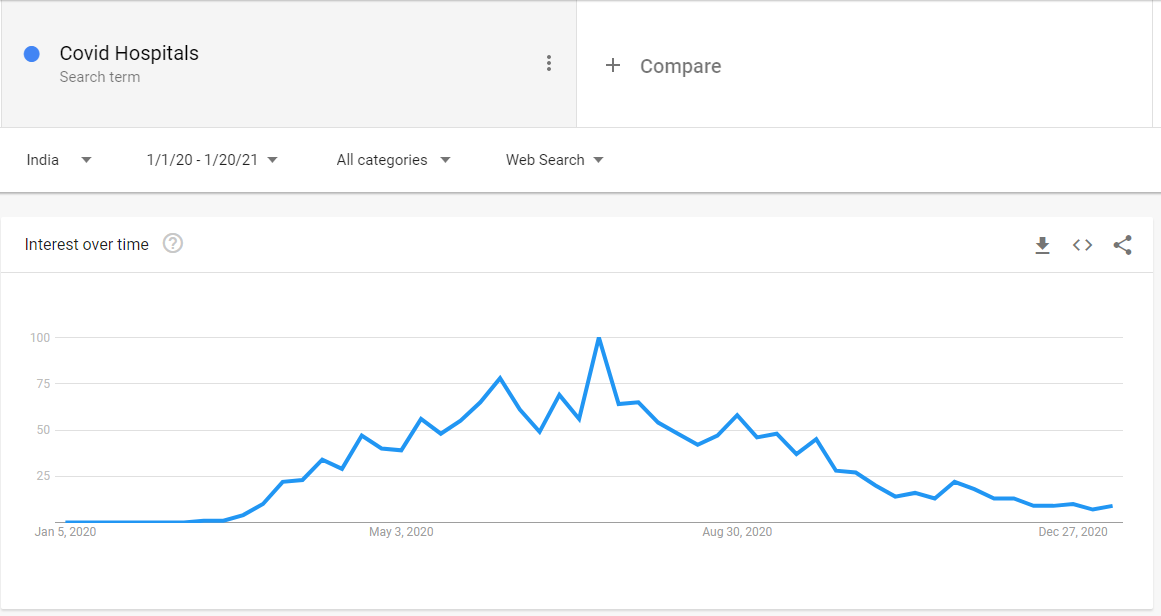Click the Jan 5, 2020 axis label
Screen dimensions: 1161x616
click(x=66, y=532)
